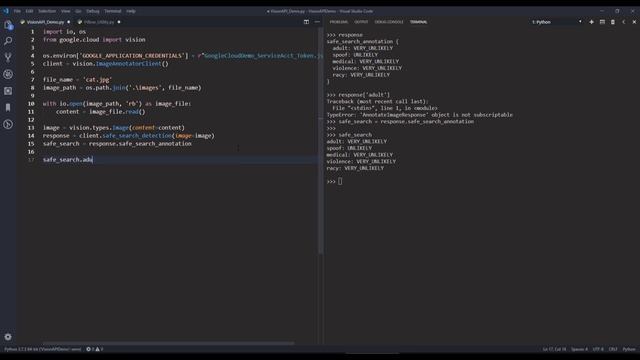Viewport: 640px width, 360px height.
Task: Switch to VisionAPI_Demo.py editor tab
Action: pos(45,22)
